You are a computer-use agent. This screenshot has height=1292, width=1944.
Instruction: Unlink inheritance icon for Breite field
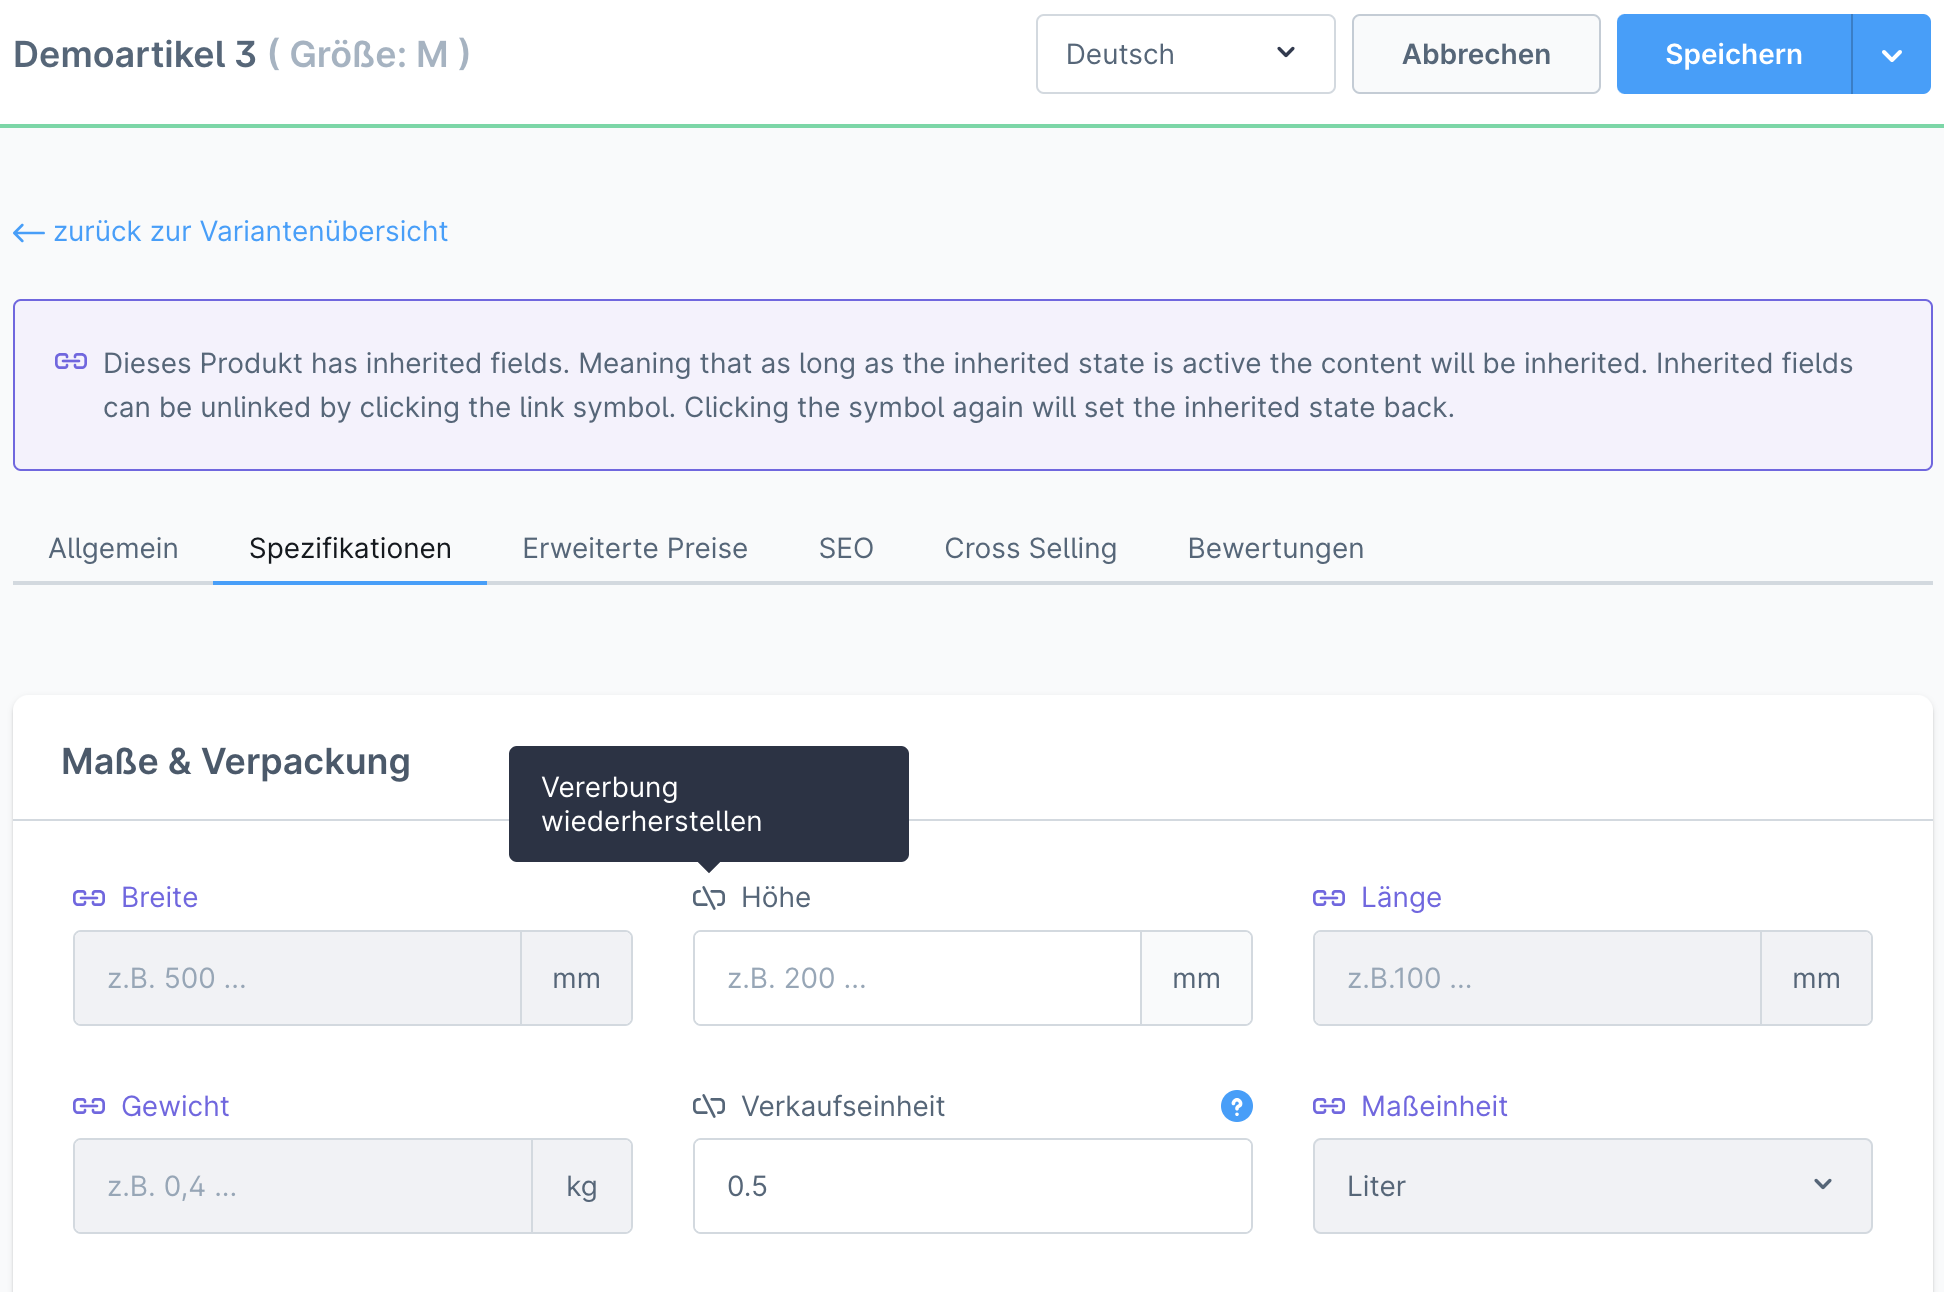click(x=89, y=898)
